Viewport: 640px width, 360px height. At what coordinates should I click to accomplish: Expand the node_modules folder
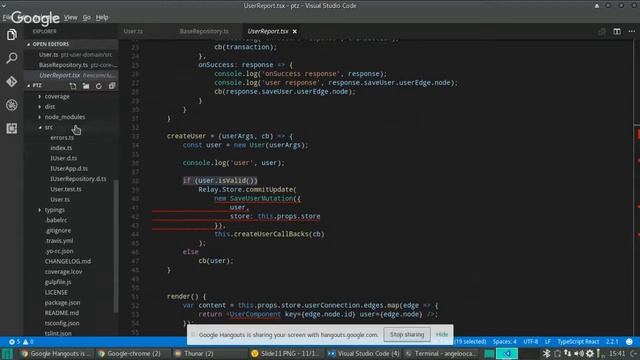coord(64,117)
